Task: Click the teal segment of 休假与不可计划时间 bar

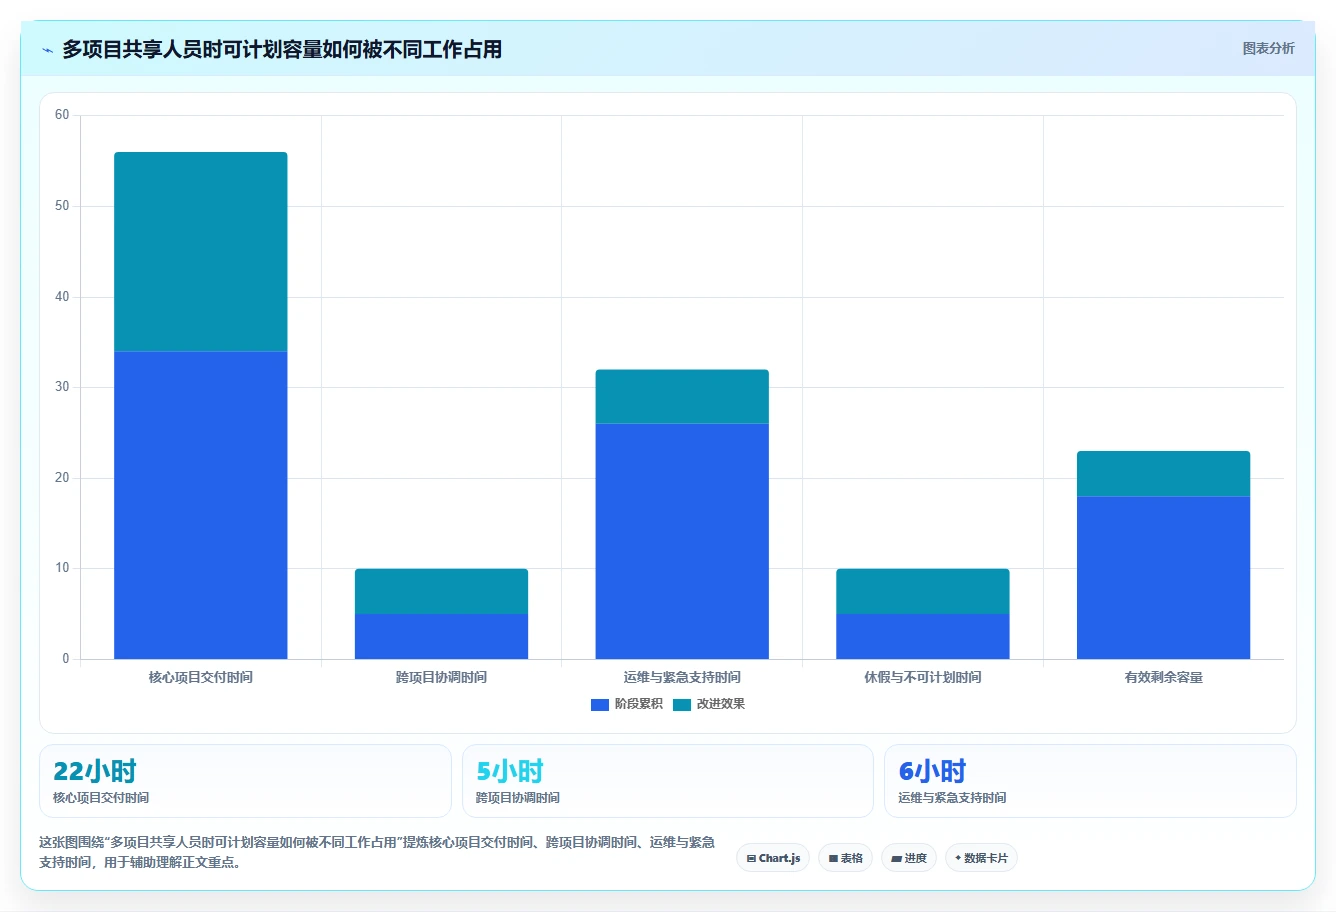Action: [923, 591]
